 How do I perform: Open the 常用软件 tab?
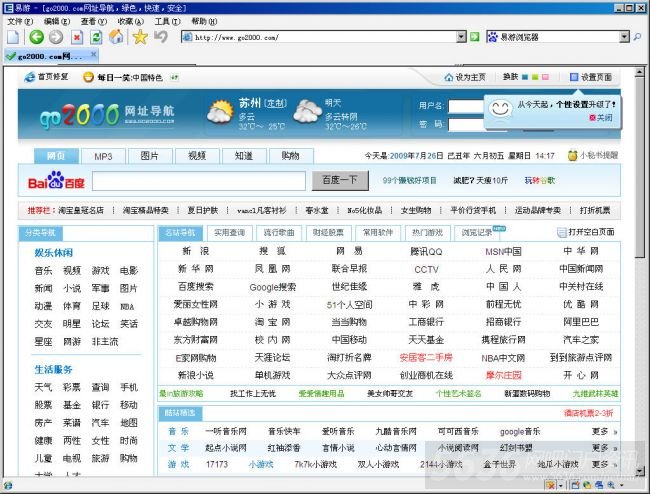(x=378, y=233)
